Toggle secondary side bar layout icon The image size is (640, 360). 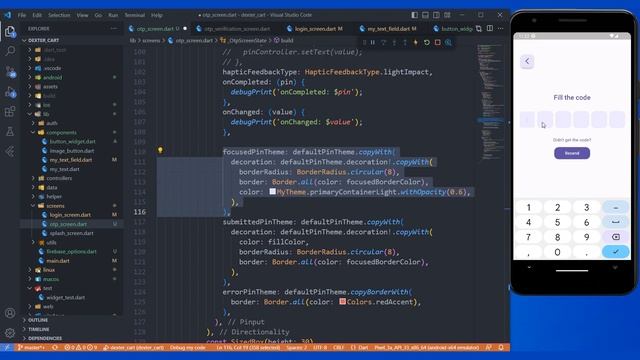tap(436, 15)
